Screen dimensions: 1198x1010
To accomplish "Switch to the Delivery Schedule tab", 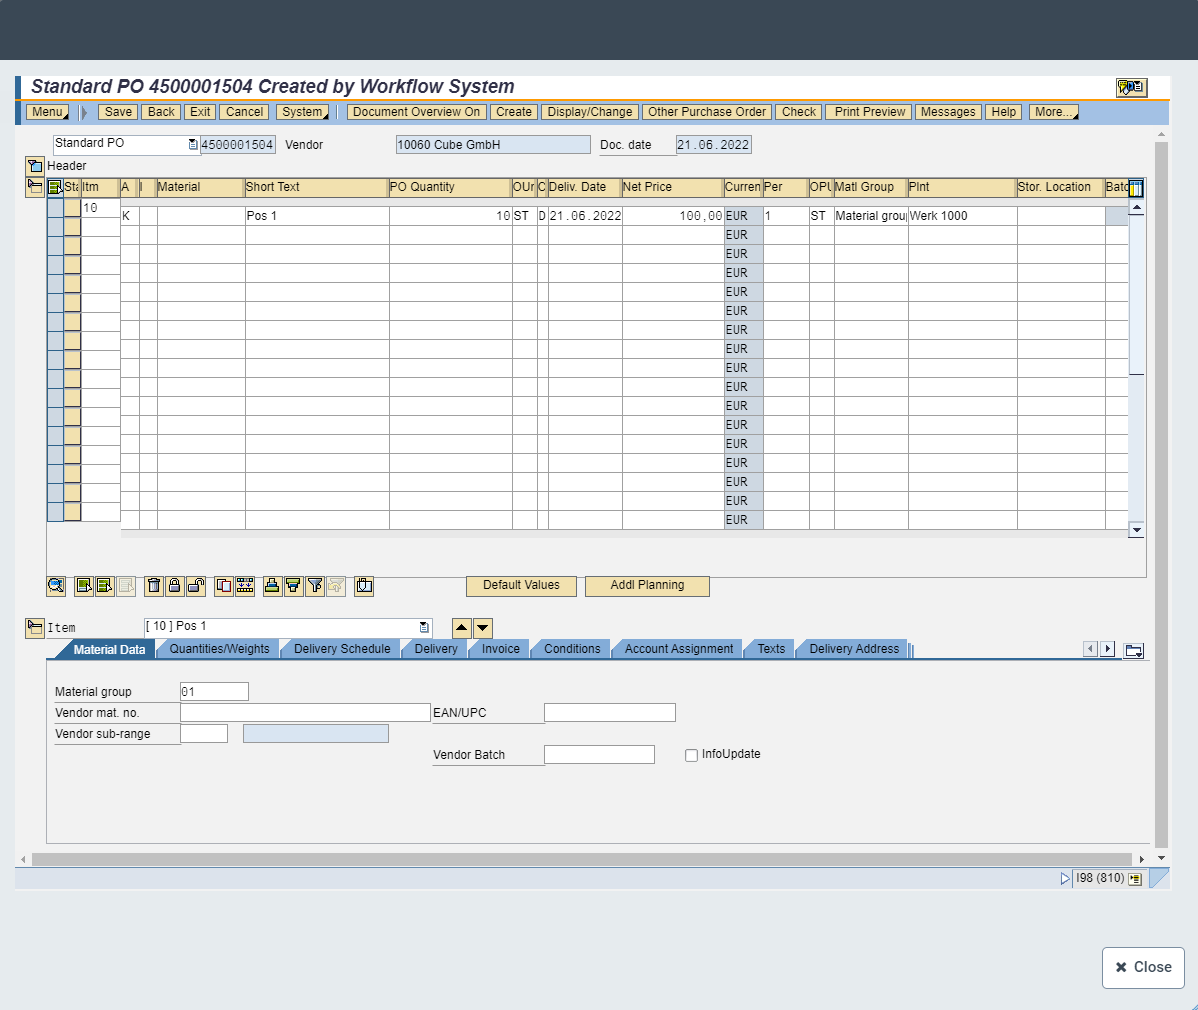I will [342, 649].
